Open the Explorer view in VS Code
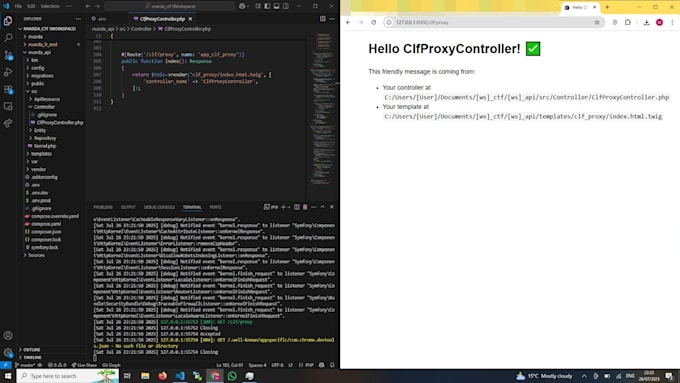This screenshot has height=383, width=680. pos(8,20)
